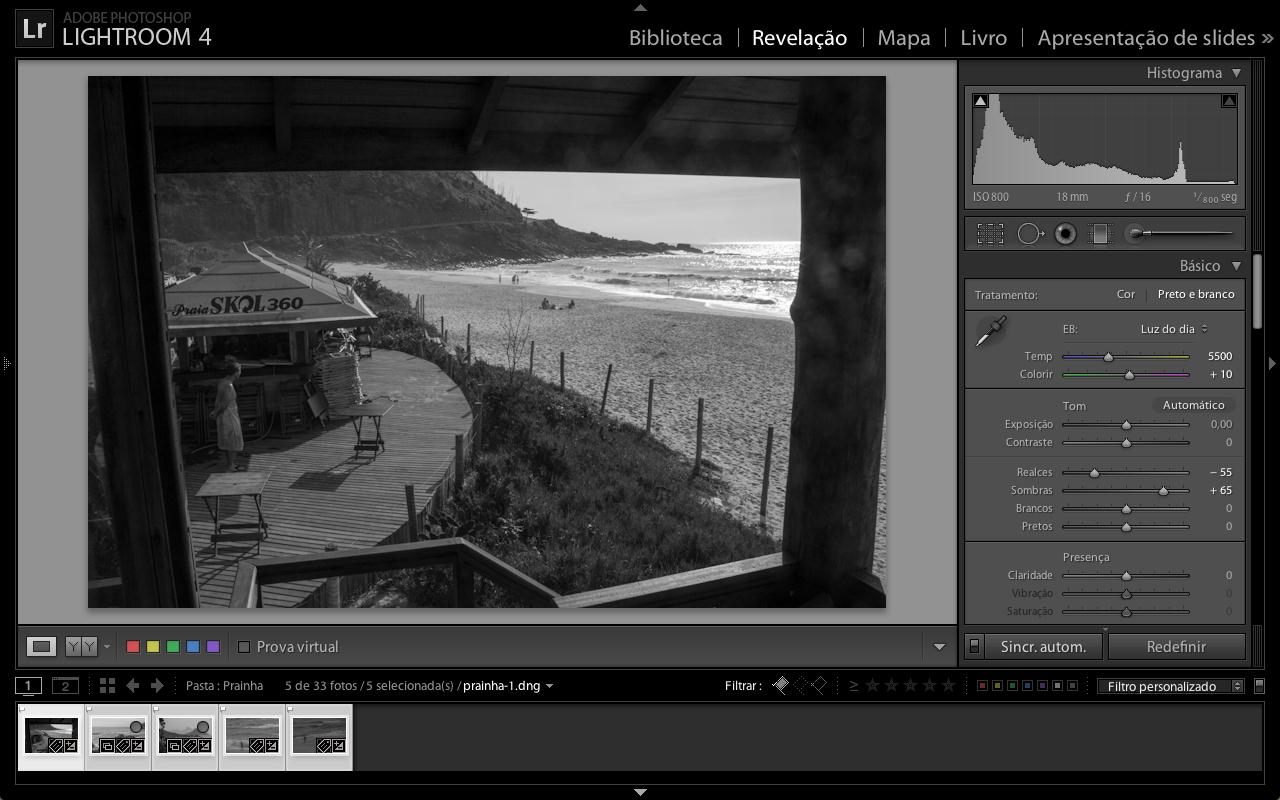Click the Redefinir button
The width and height of the screenshot is (1280, 800).
[x=1176, y=646]
